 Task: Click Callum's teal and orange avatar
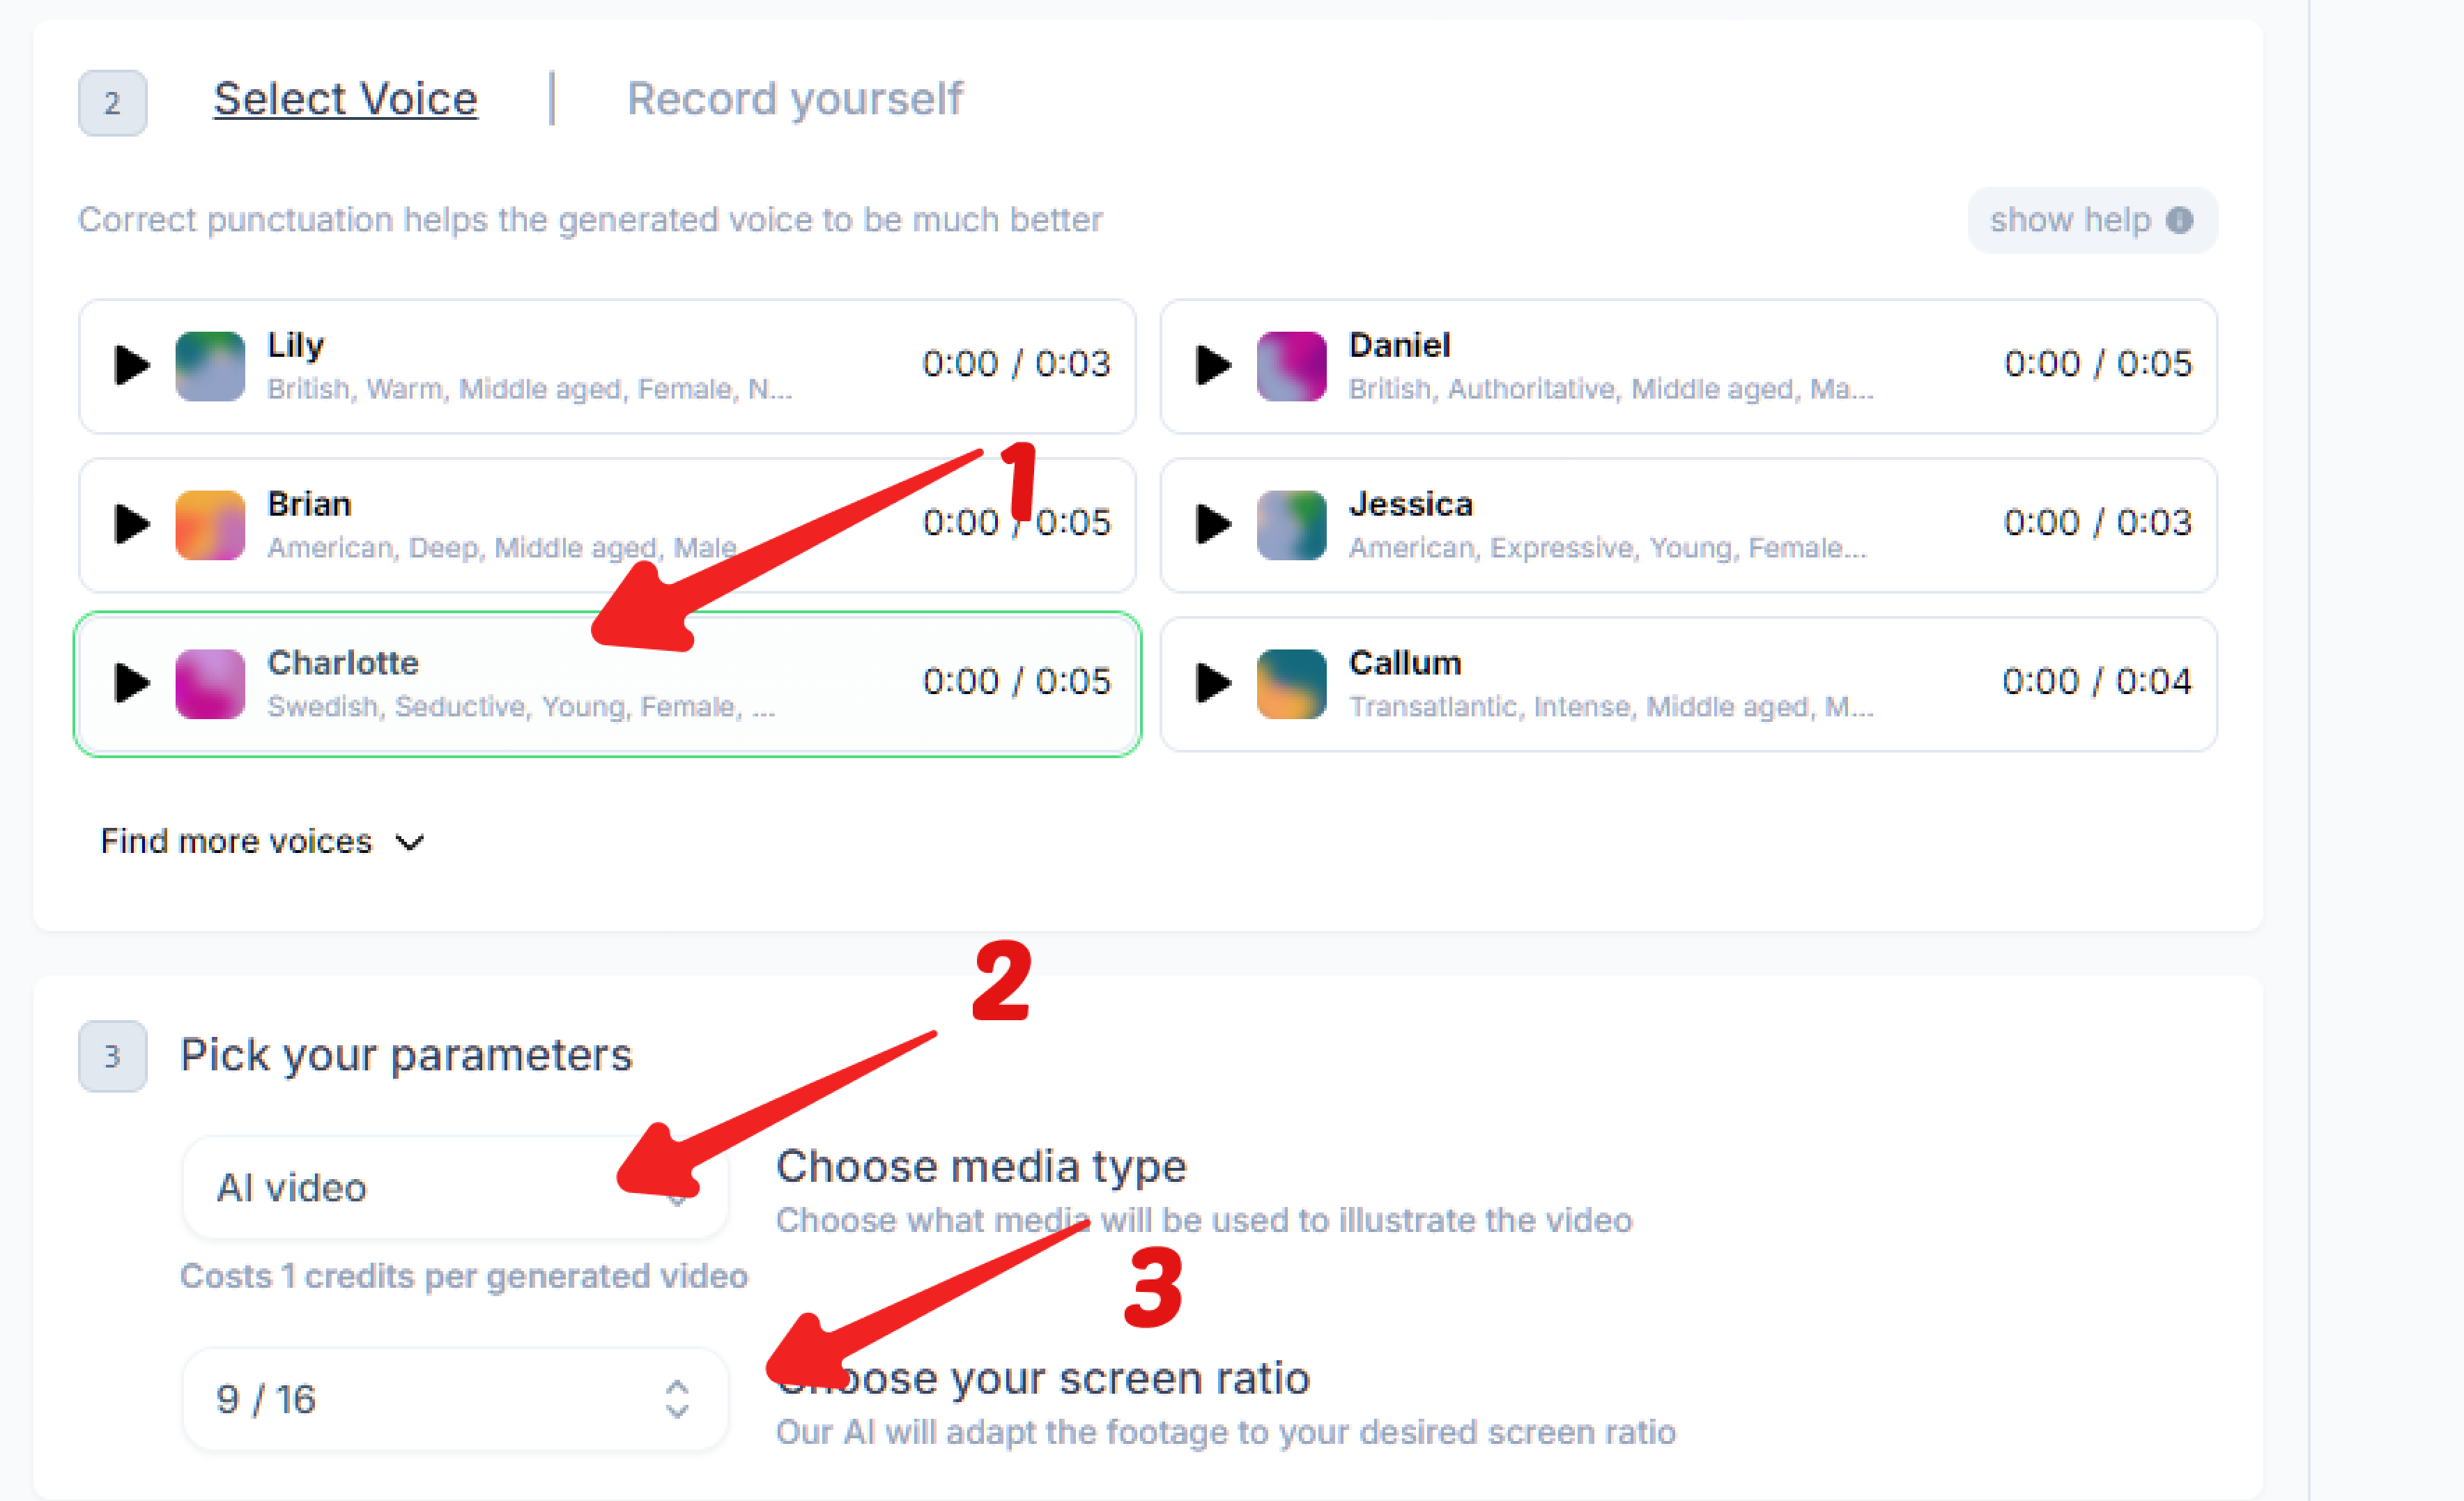tap(1291, 684)
